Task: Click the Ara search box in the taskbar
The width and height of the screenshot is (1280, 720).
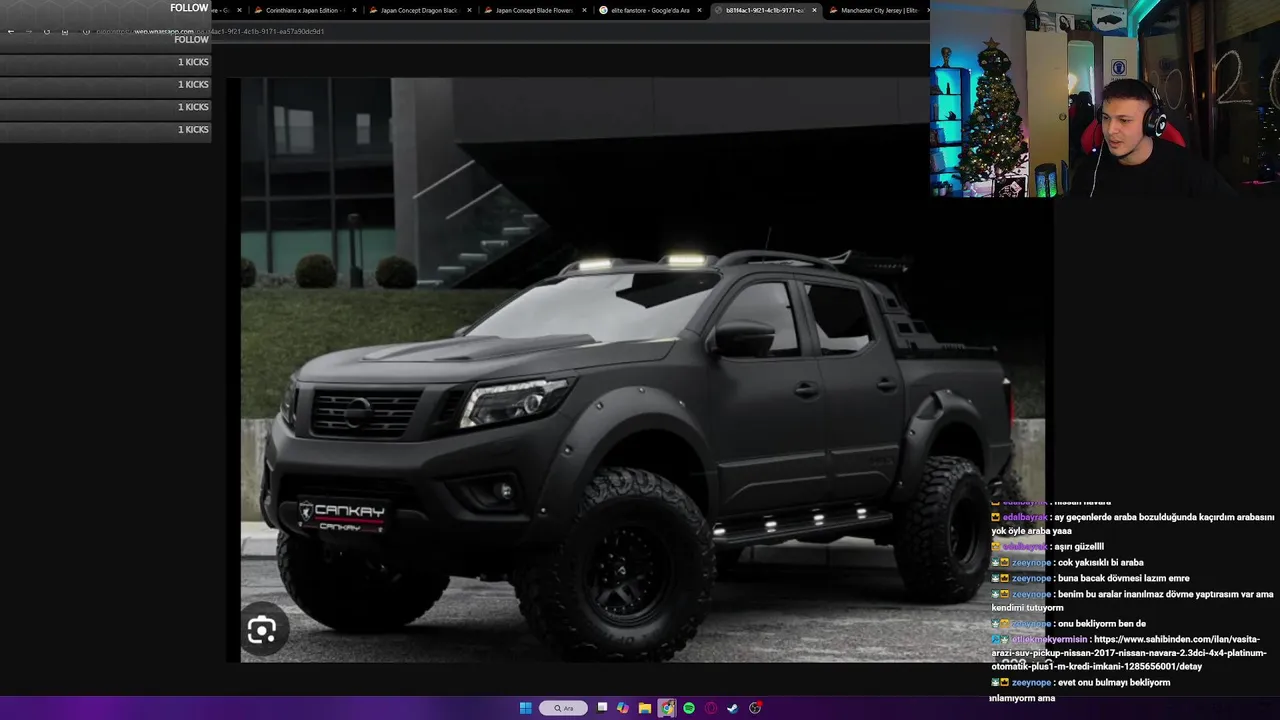Action: point(564,708)
